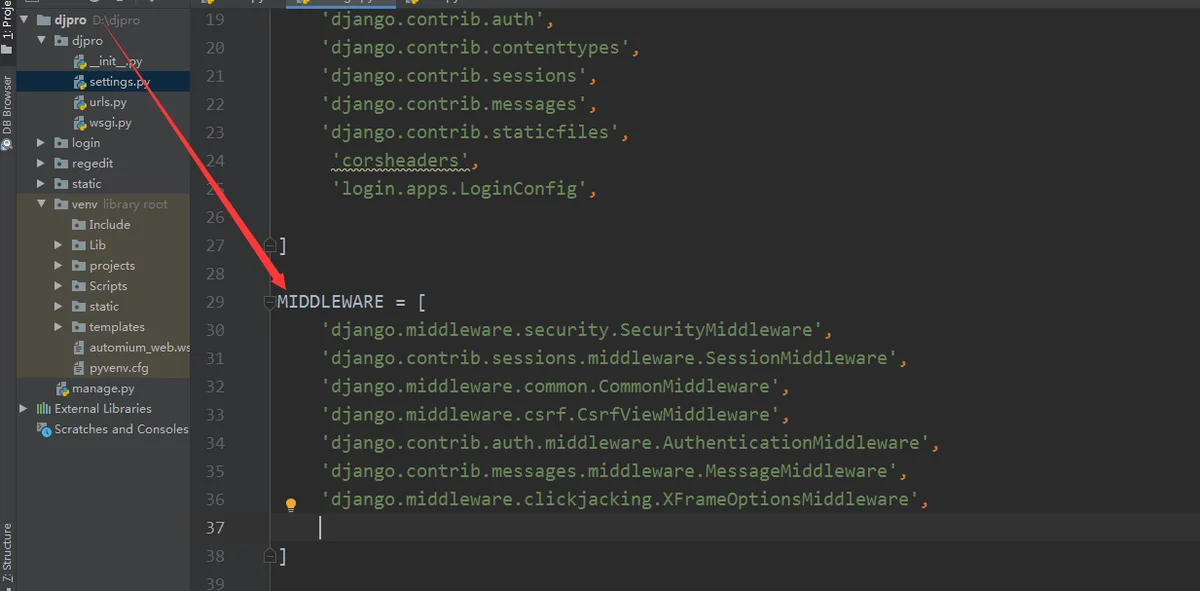This screenshot has height=591, width=1200.
Task: Fold the MIDDLEWARE list at line 29
Action: pyautogui.click(x=270, y=302)
